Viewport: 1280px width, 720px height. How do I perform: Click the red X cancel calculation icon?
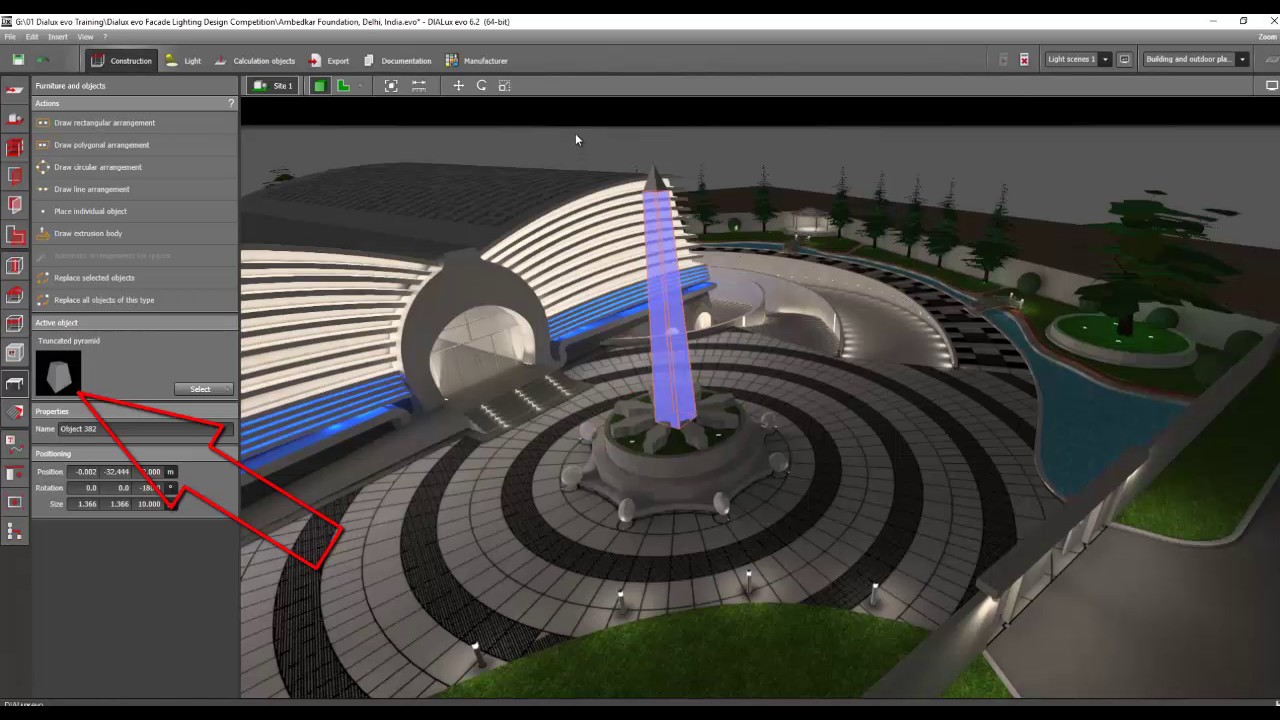click(x=1024, y=60)
